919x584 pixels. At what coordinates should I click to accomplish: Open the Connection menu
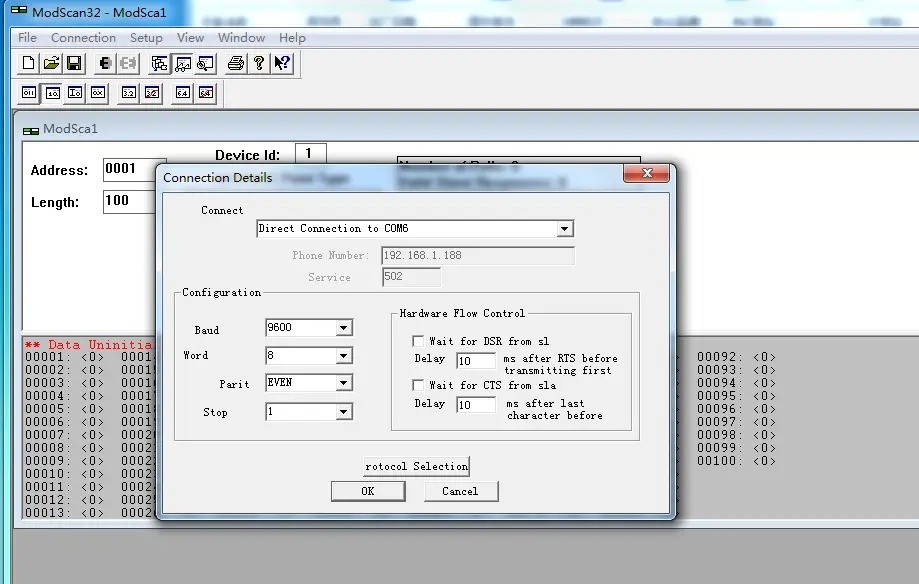tap(83, 38)
